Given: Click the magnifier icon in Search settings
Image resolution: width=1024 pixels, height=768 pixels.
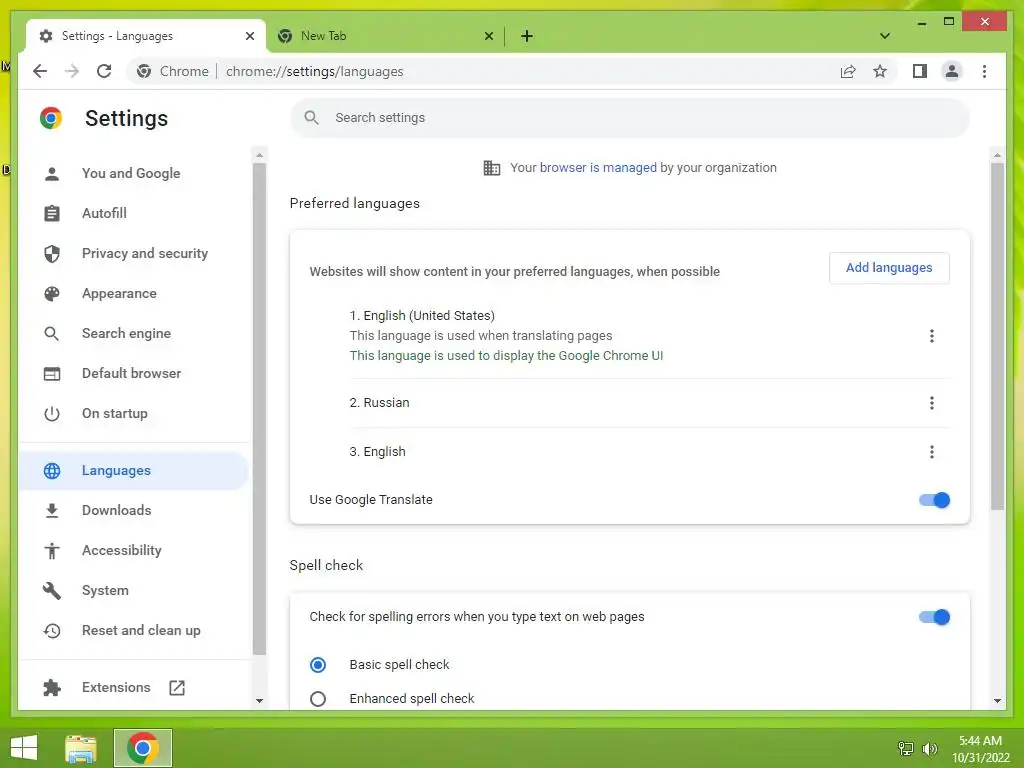Looking at the screenshot, I should coord(312,118).
